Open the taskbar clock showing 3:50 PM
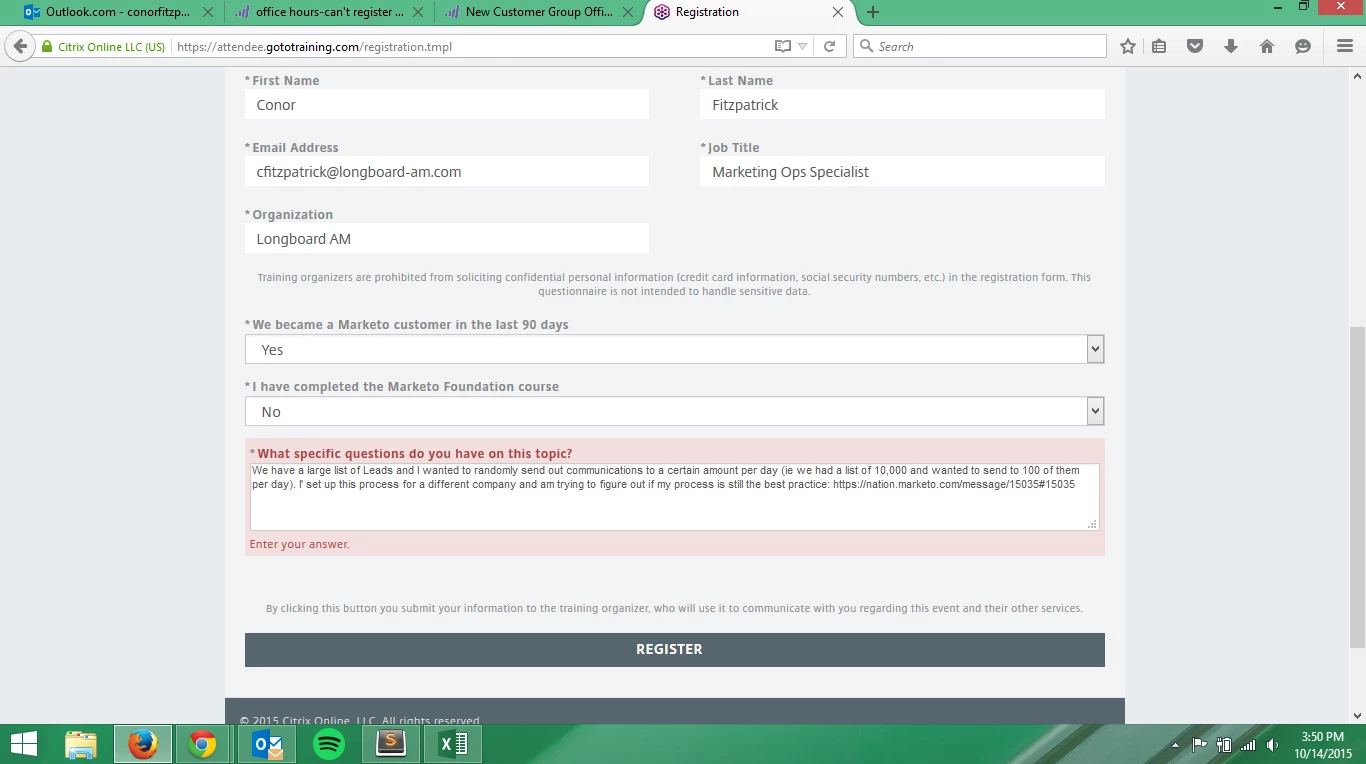Image resolution: width=1366 pixels, height=764 pixels. point(1323,745)
